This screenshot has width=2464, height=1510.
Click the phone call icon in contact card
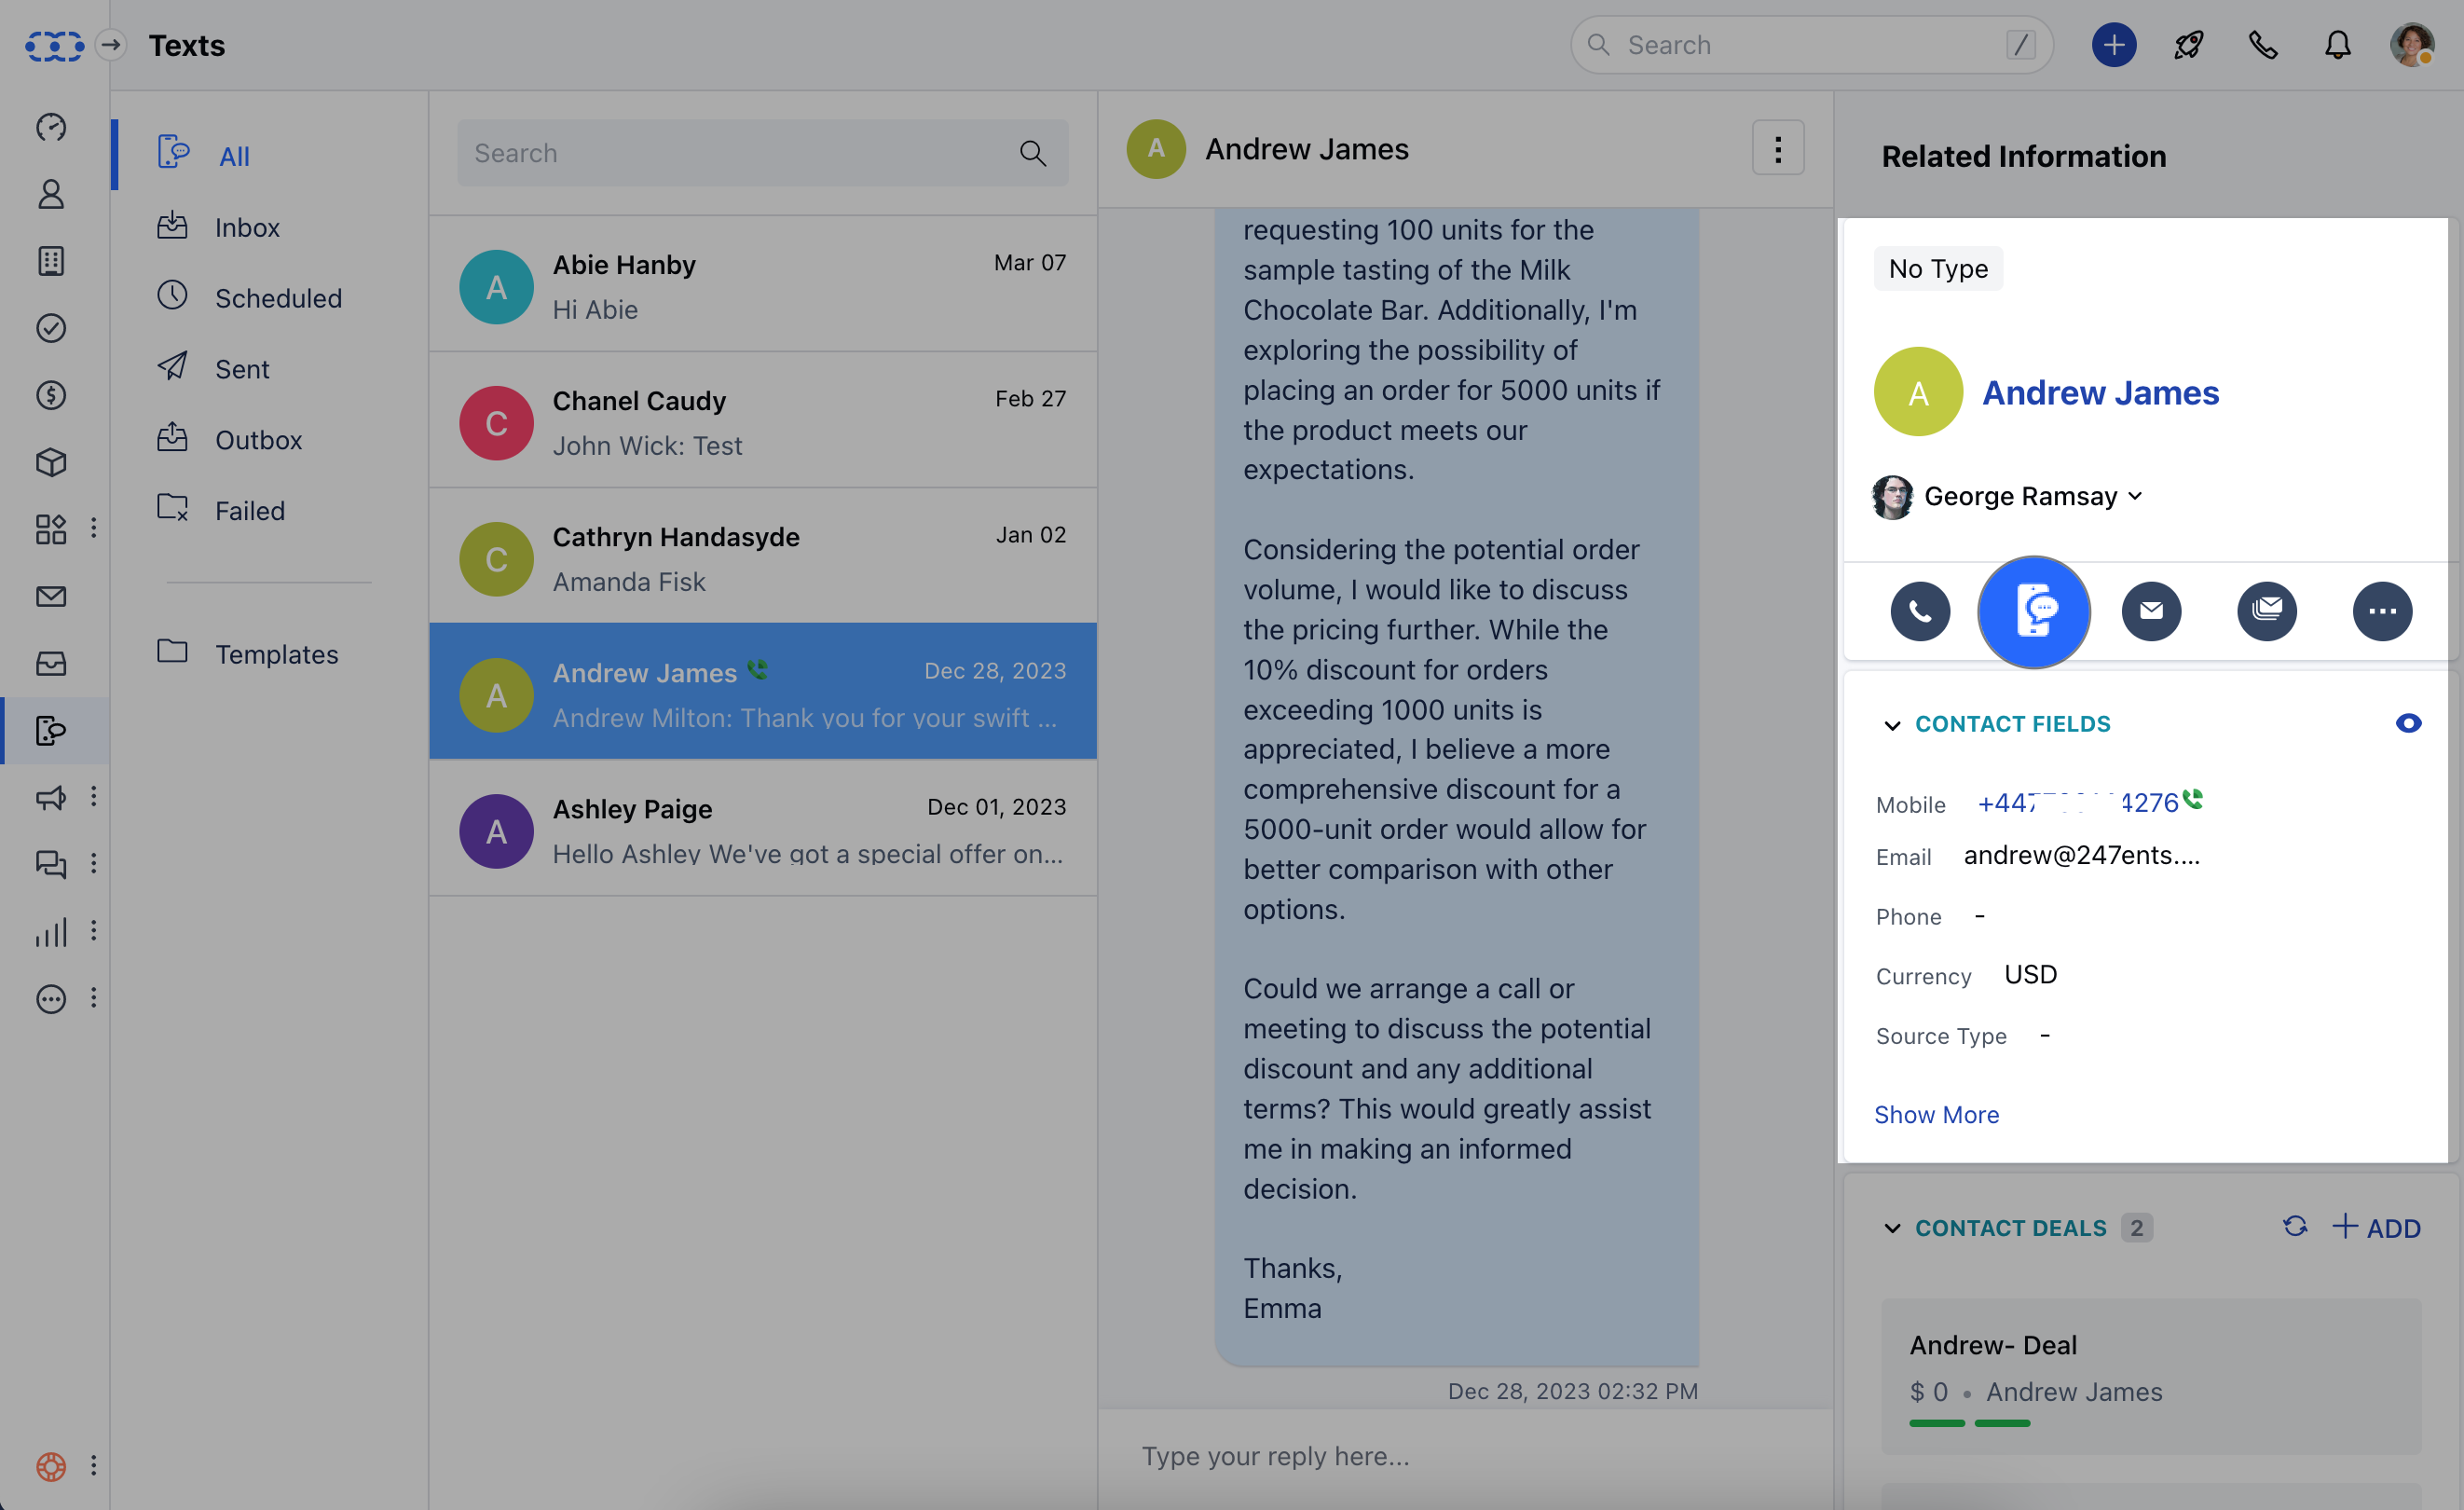(1919, 610)
